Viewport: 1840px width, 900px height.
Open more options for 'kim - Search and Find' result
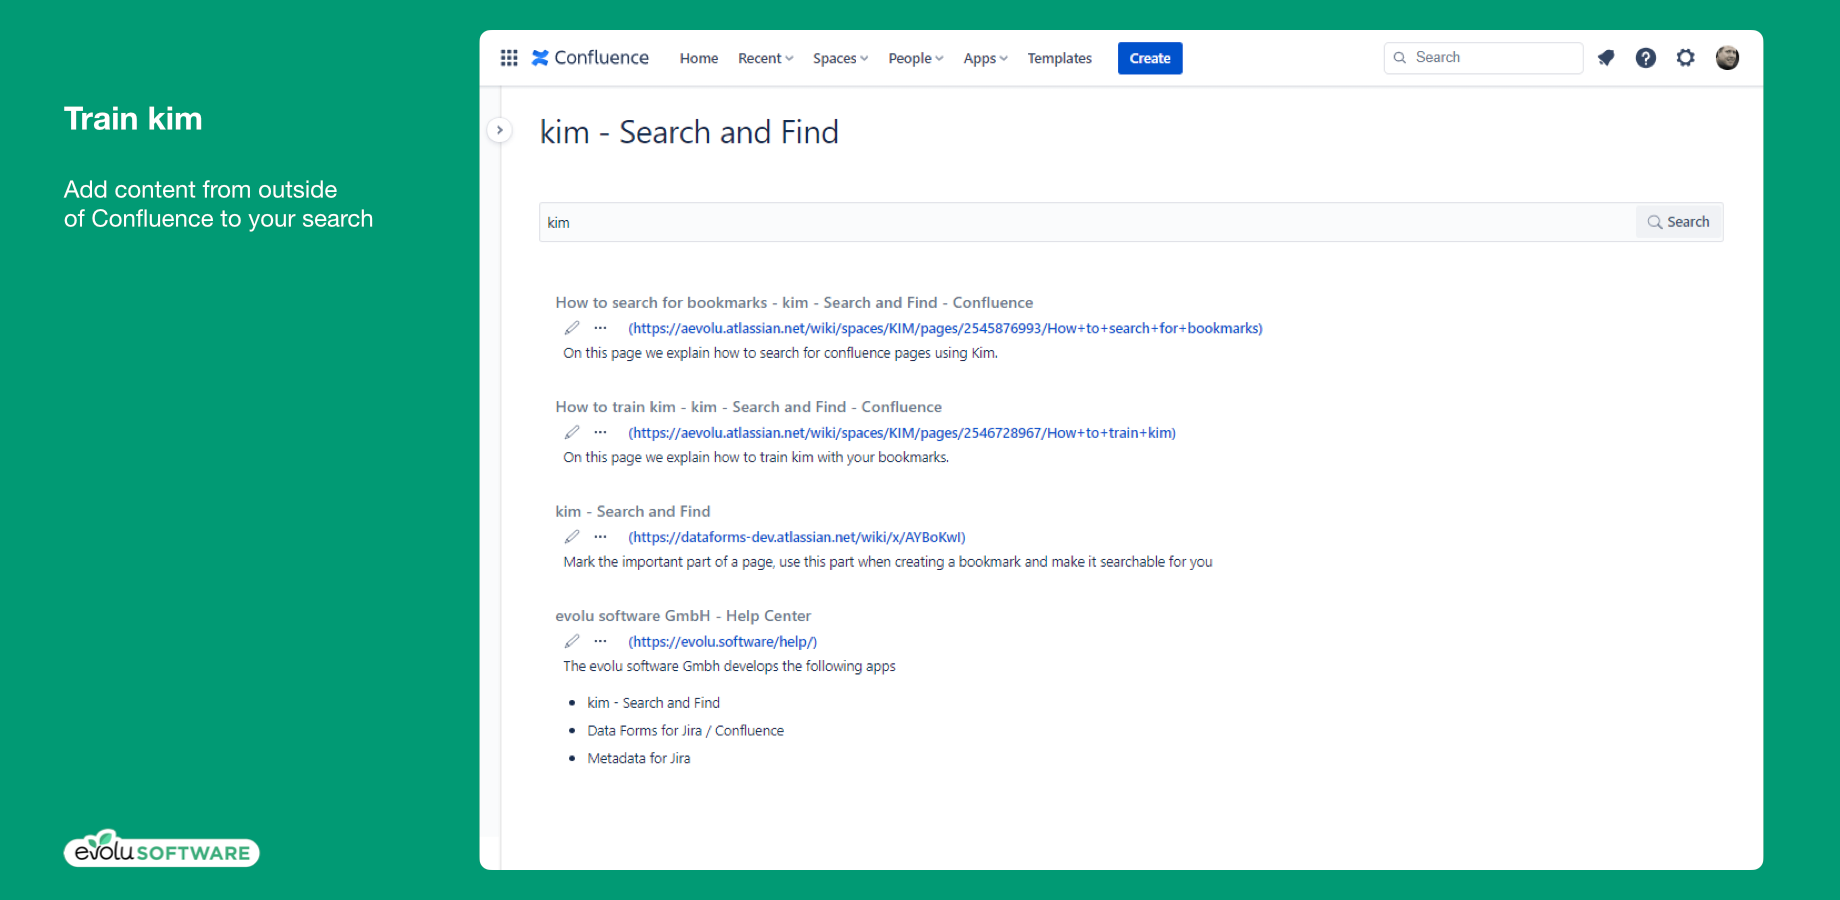tap(600, 537)
